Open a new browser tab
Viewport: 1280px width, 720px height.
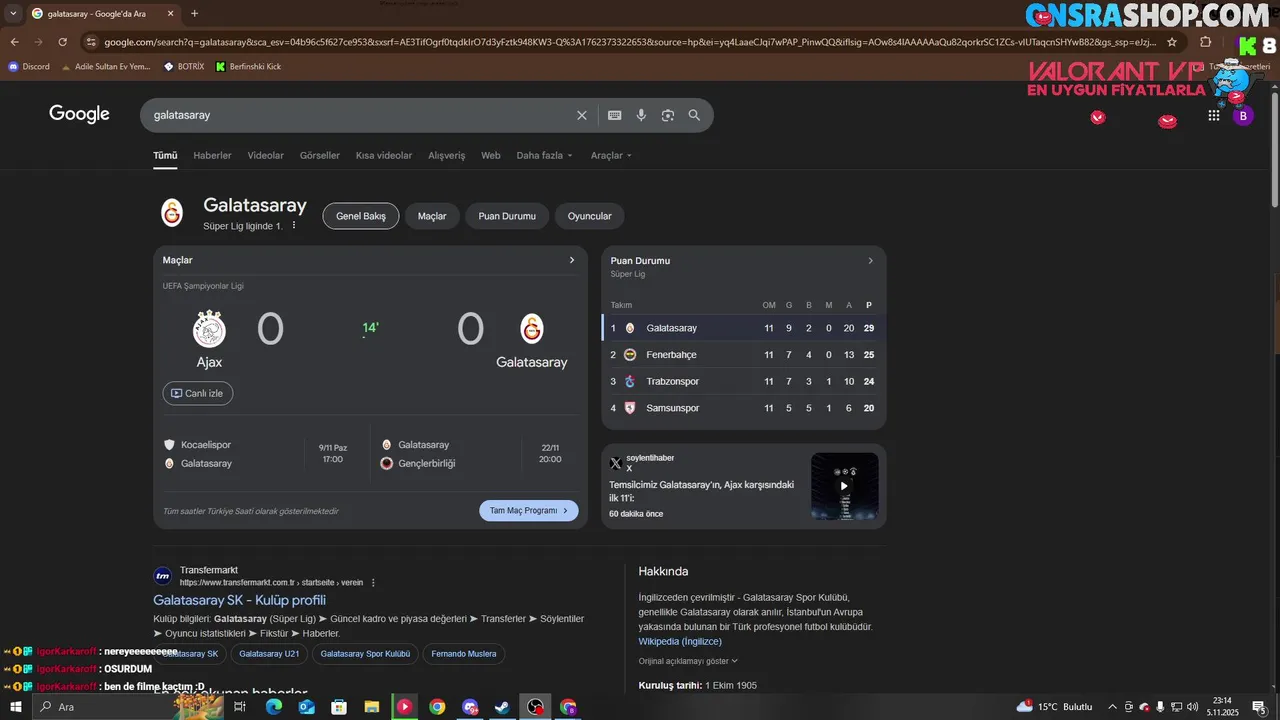pos(194,13)
